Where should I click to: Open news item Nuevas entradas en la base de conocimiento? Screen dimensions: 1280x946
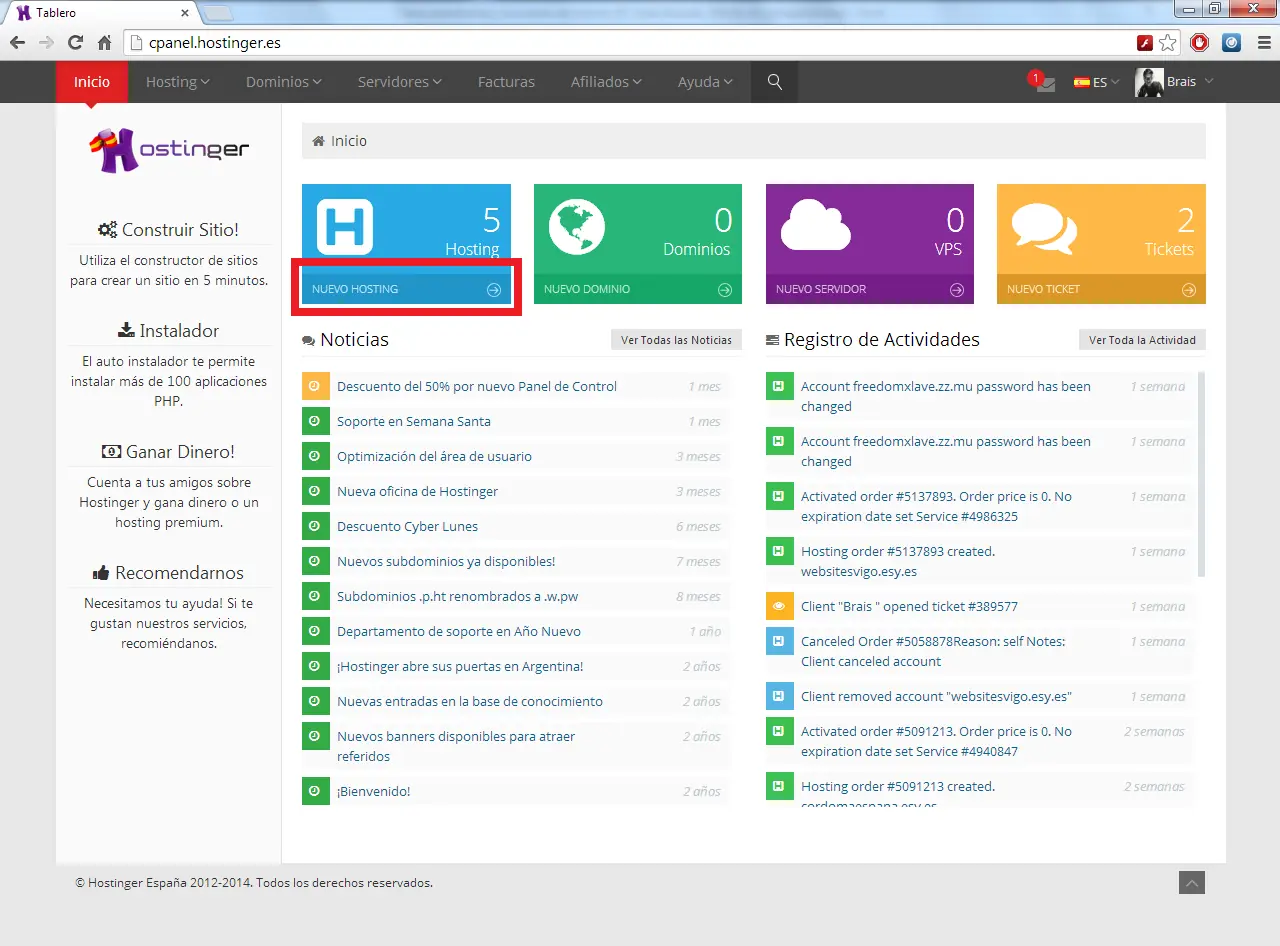point(470,701)
